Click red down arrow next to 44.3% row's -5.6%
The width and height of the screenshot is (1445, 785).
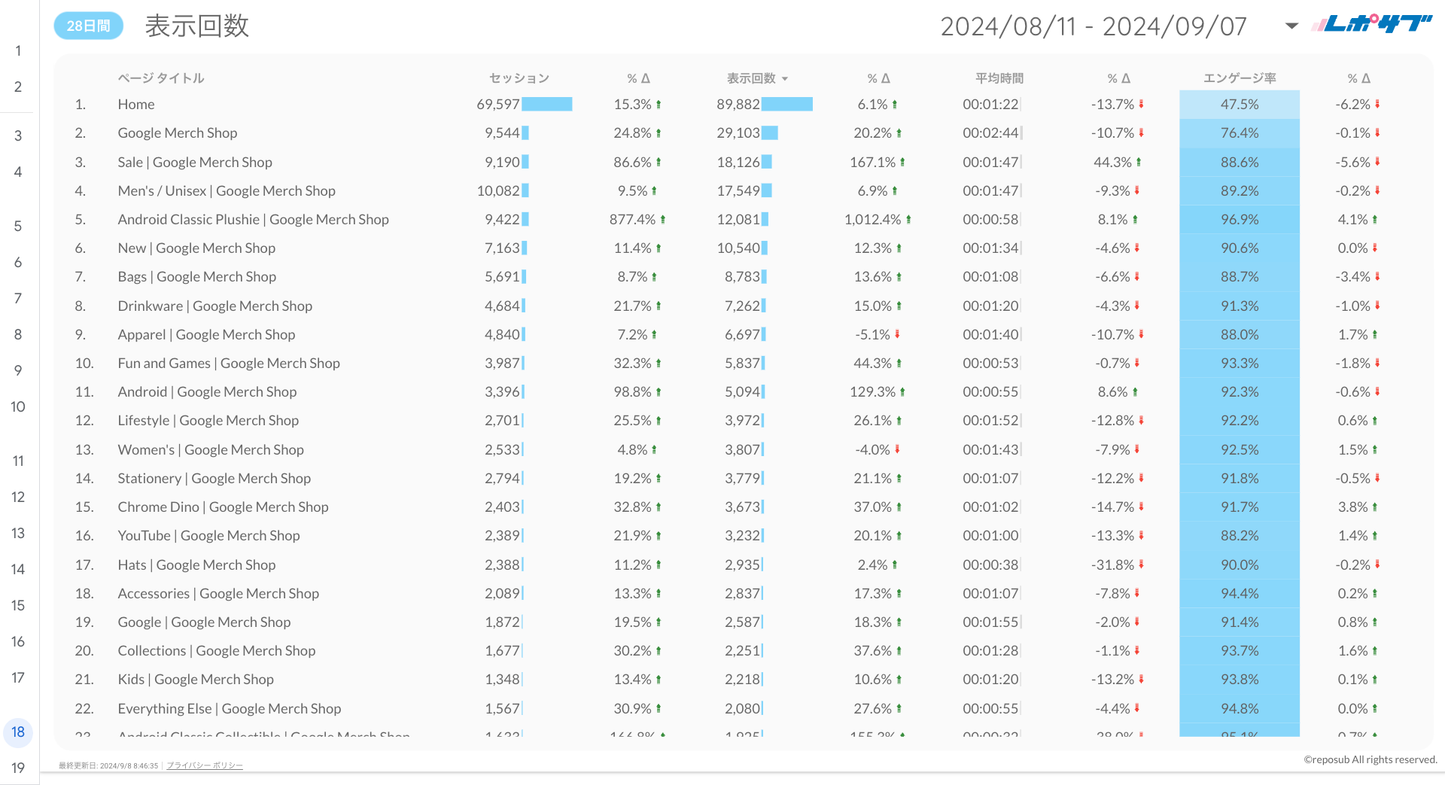point(1377,162)
